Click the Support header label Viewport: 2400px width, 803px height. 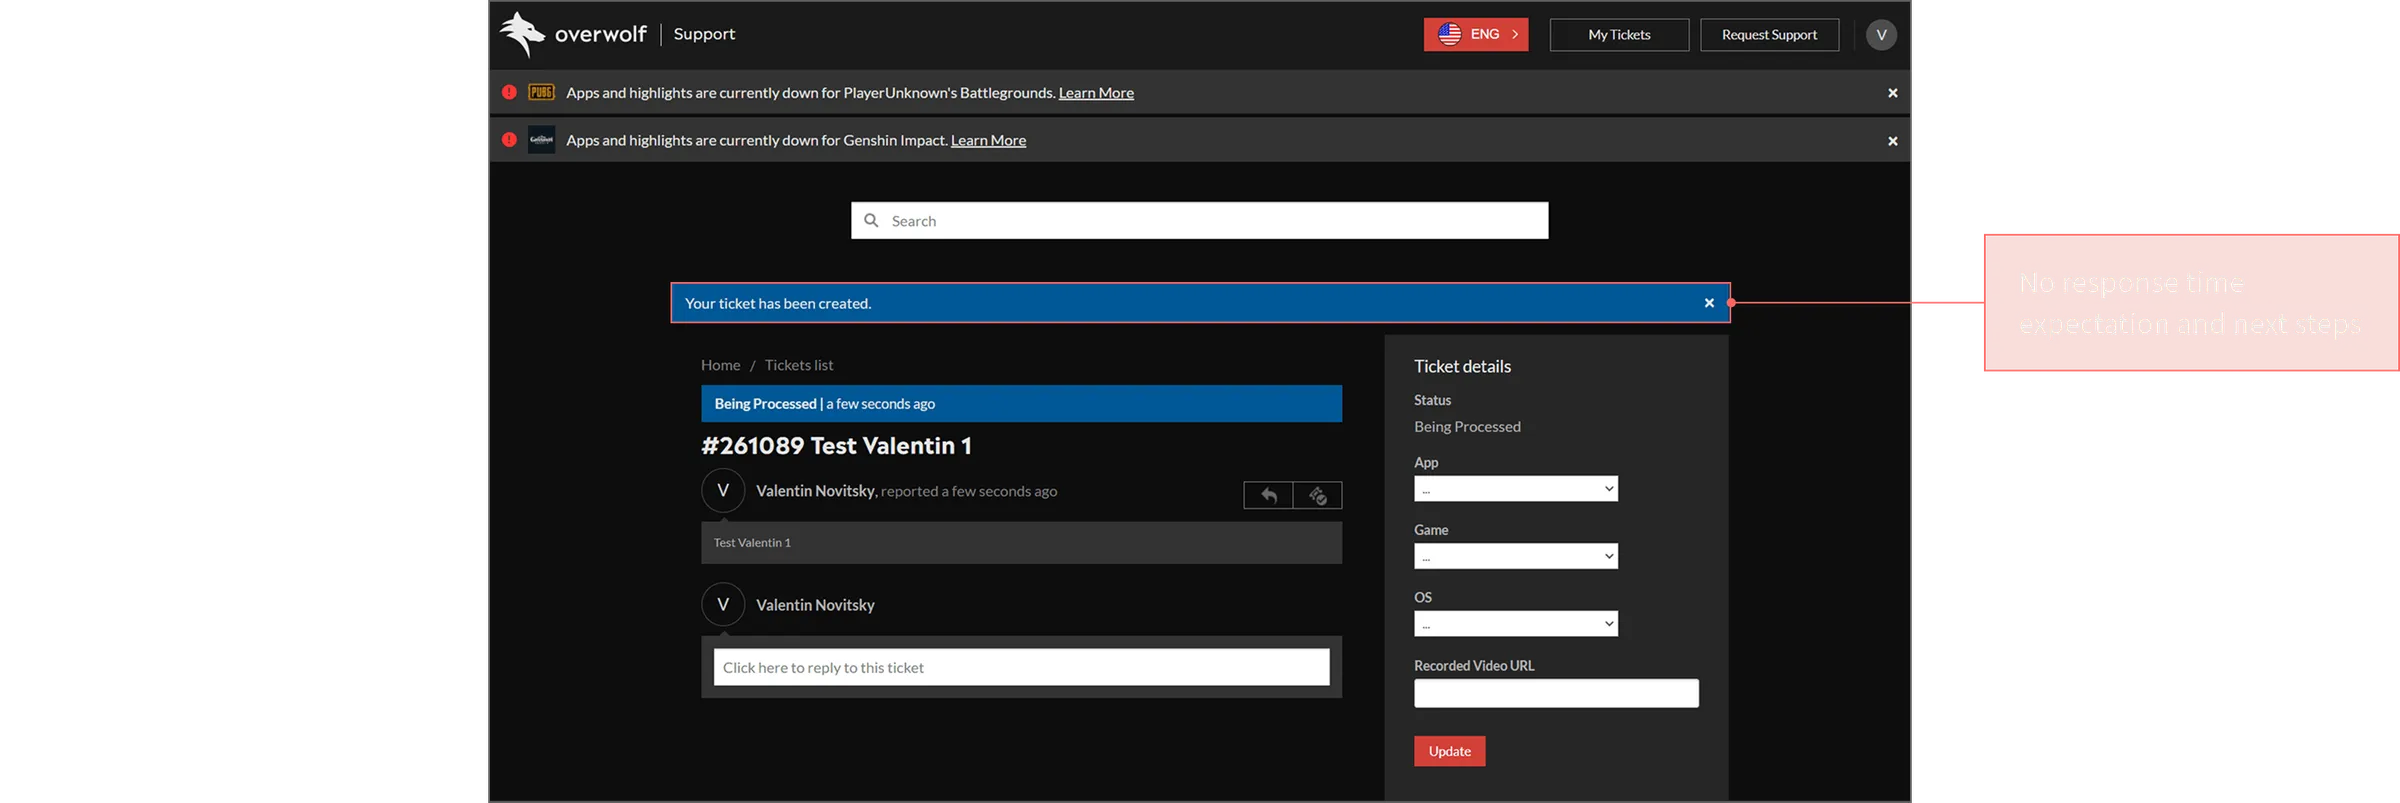coord(704,34)
